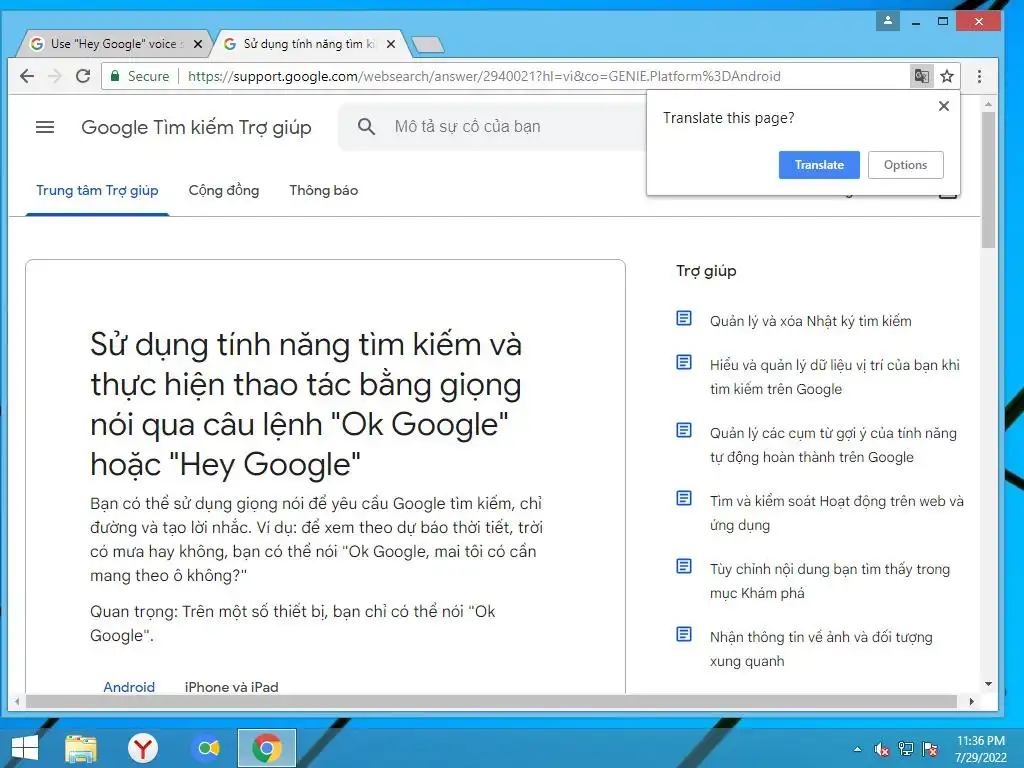1024x768 pixels.
Task: Open 'Nhận thông tin về ảnh và đối tượng' link
Action: pos(821,648)
